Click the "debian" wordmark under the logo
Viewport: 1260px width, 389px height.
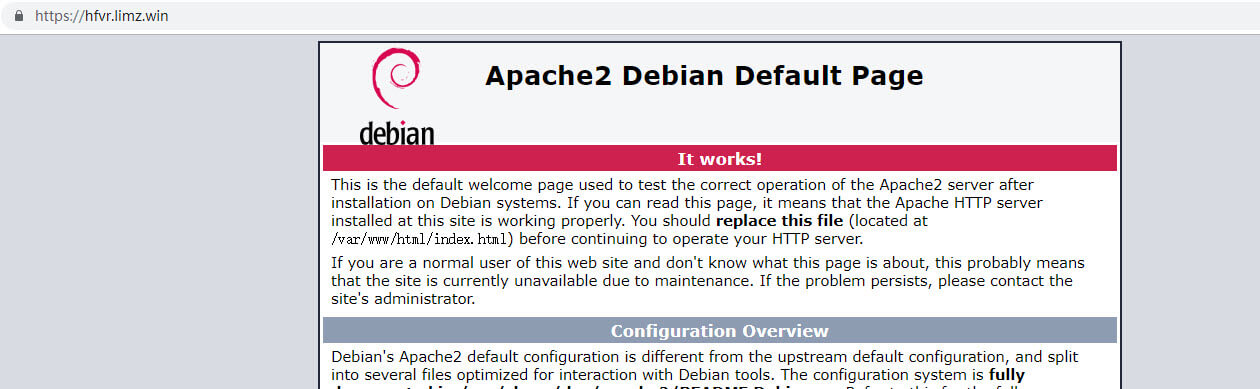396,134
